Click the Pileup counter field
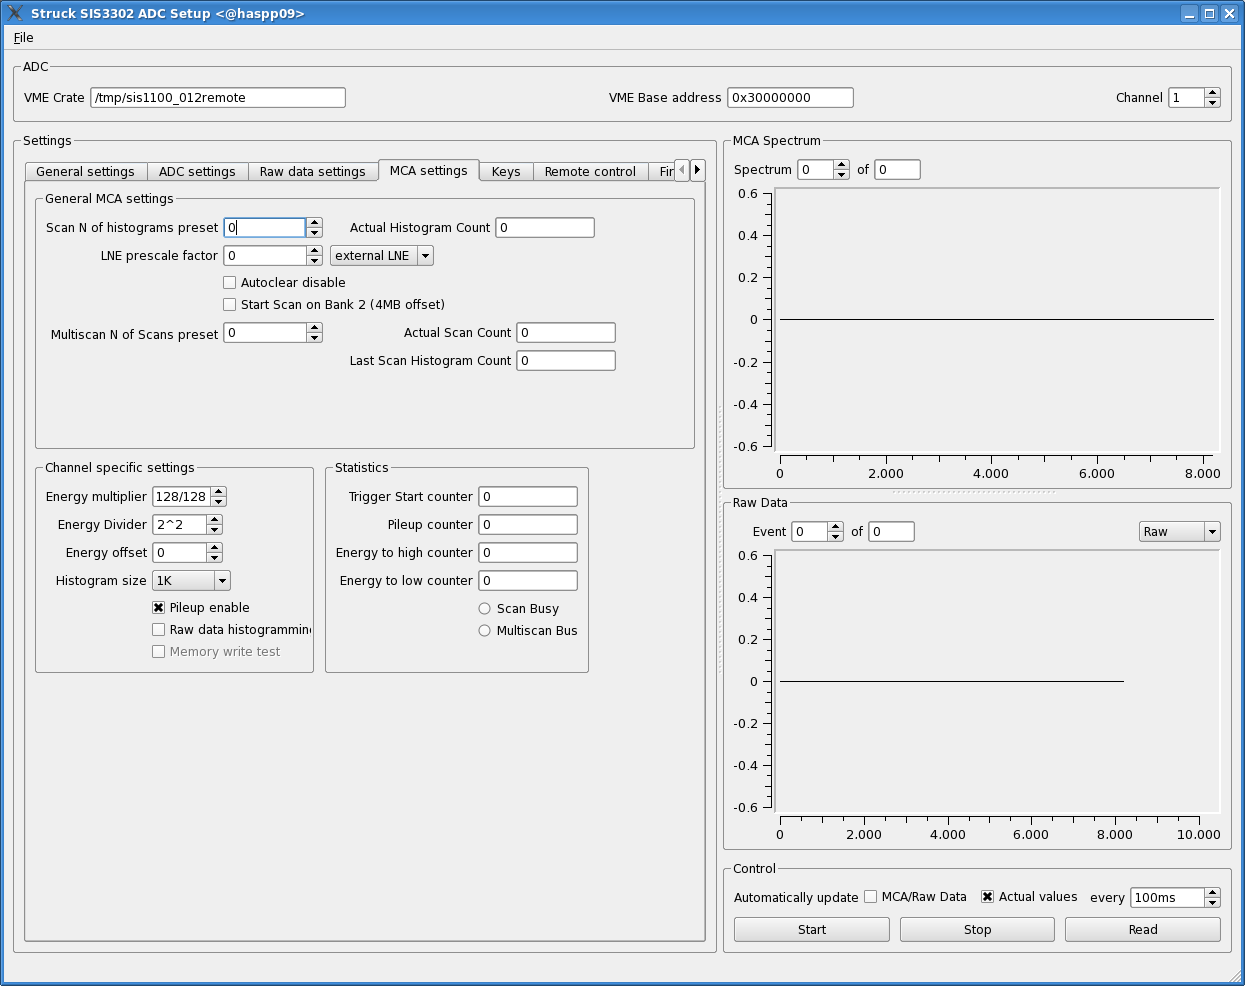Image resolution: width=1245 pixels, height=986 pixels. pyautogui.click(x=528, y=525)
